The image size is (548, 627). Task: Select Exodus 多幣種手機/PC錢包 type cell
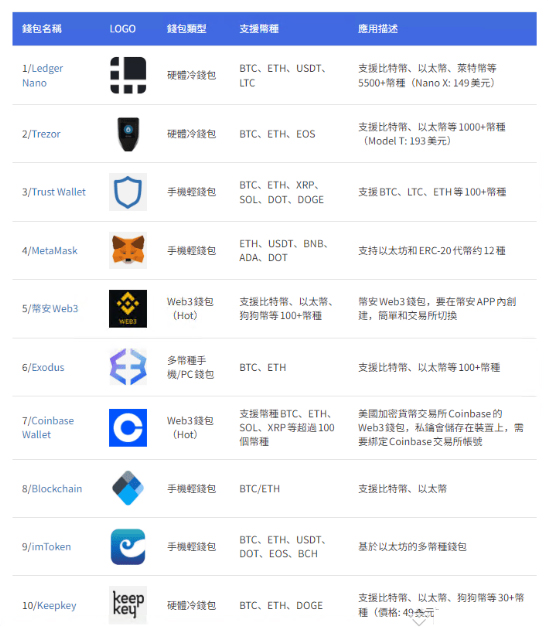[x=190, y=367]
